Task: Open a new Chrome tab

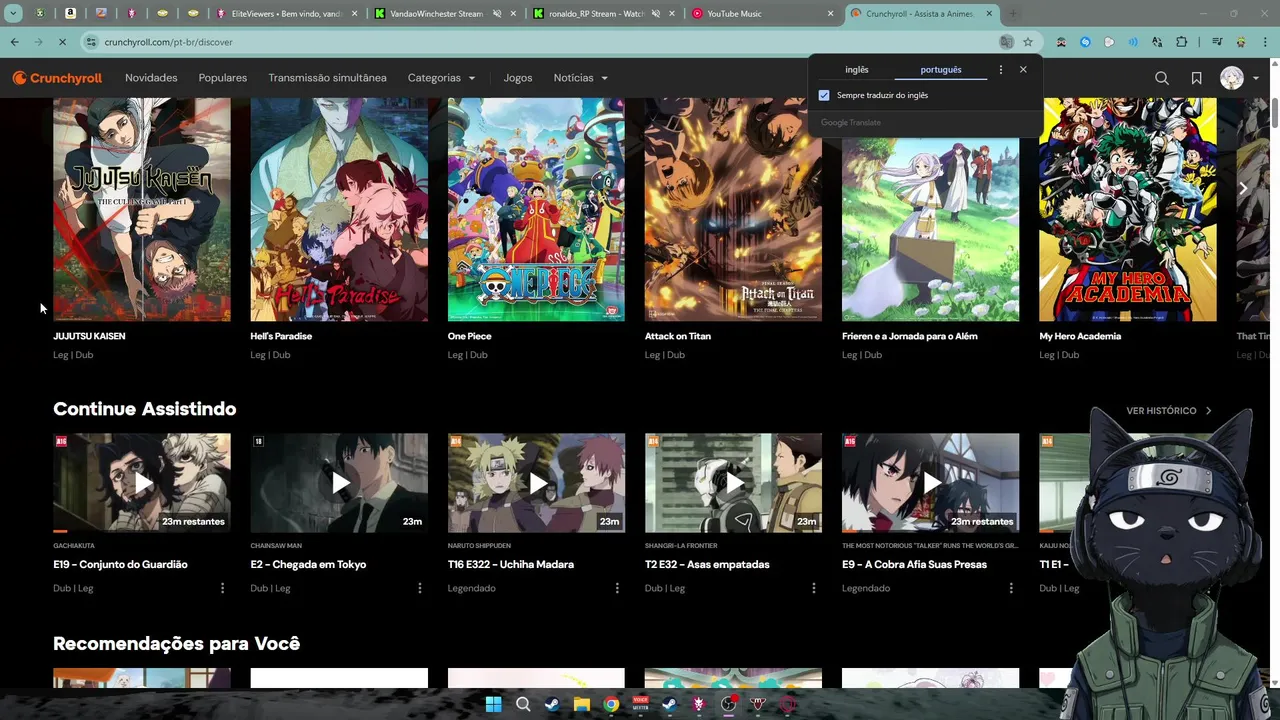Action: pyautogui.click(x=1013, y=14)
